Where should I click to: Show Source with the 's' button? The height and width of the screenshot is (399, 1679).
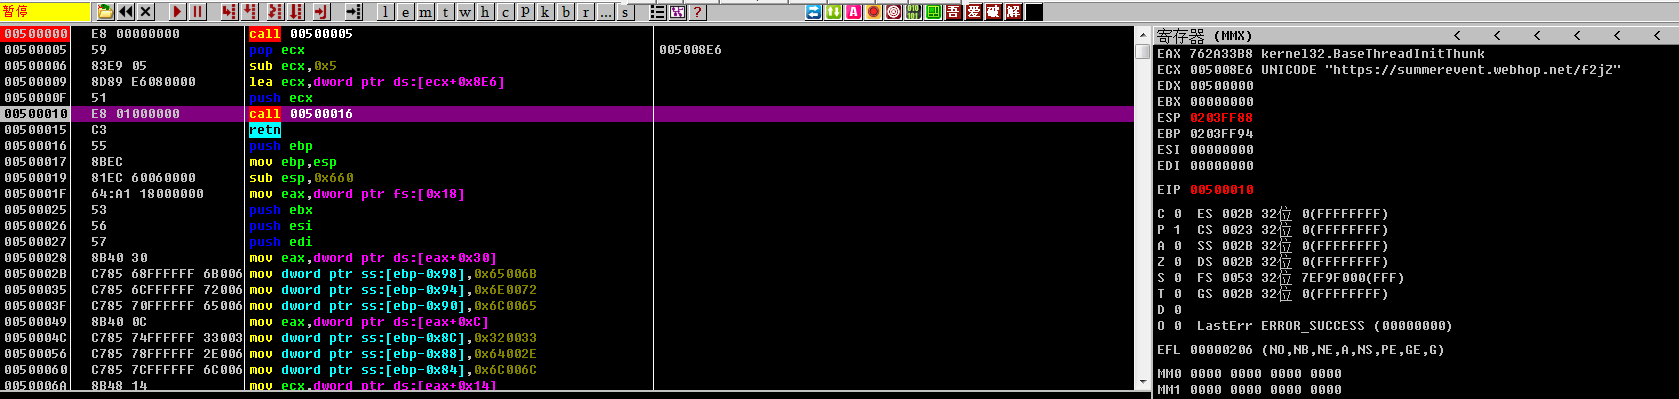pos(626,12)
